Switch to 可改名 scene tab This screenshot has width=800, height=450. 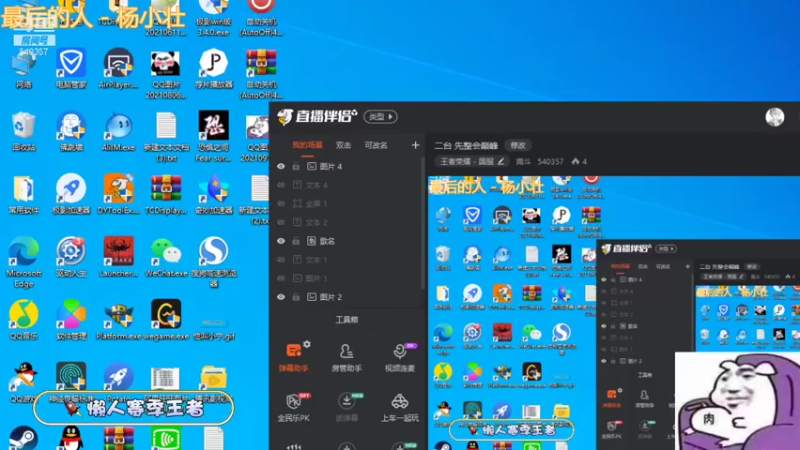pos(376,145)
